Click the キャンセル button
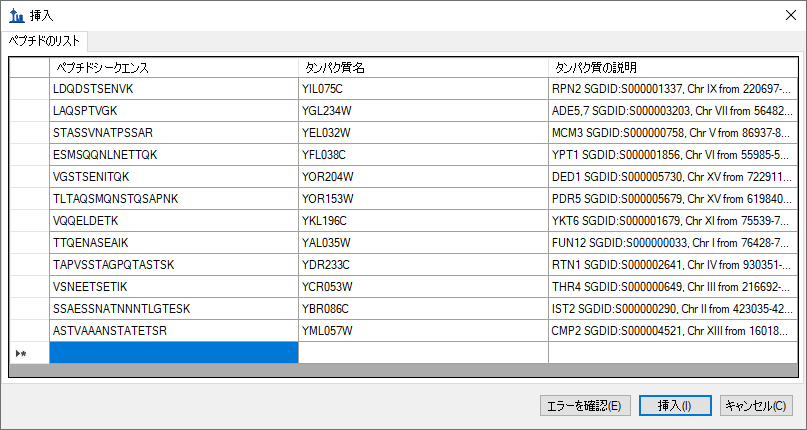This screenshot has height=430, width=807. tap(756, 406)
